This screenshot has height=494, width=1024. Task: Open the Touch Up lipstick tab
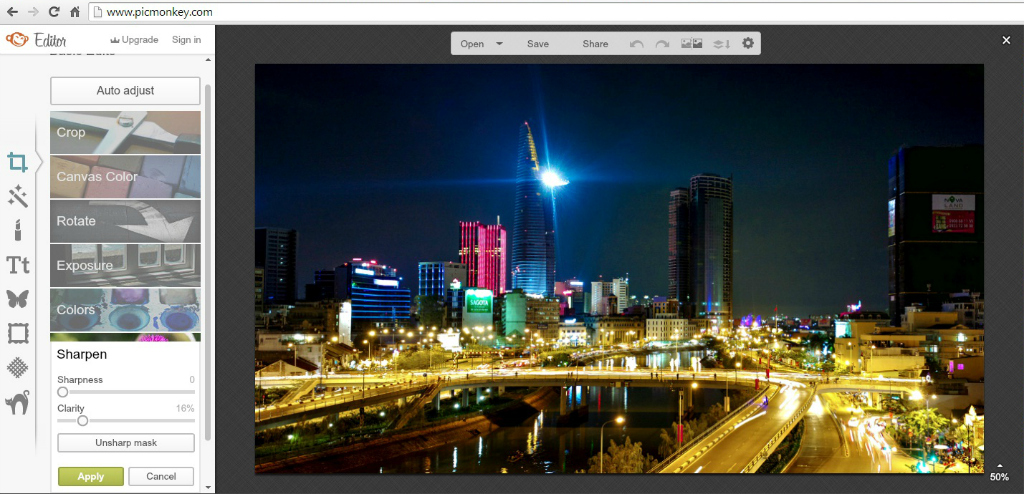pyautogui.click(x=18, y=230)
